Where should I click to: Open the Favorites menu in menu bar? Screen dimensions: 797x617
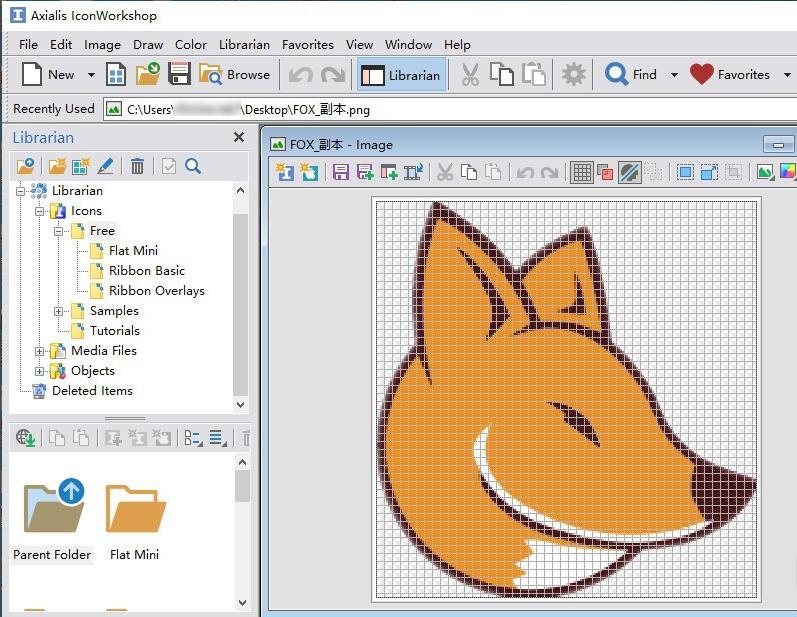click(x=307, y=44)
